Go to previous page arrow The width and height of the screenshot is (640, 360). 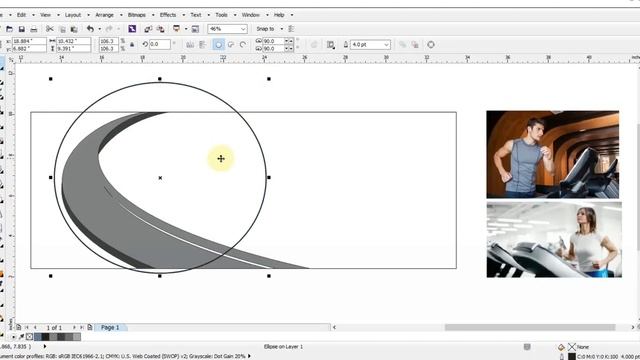click(x=35, y=327)
